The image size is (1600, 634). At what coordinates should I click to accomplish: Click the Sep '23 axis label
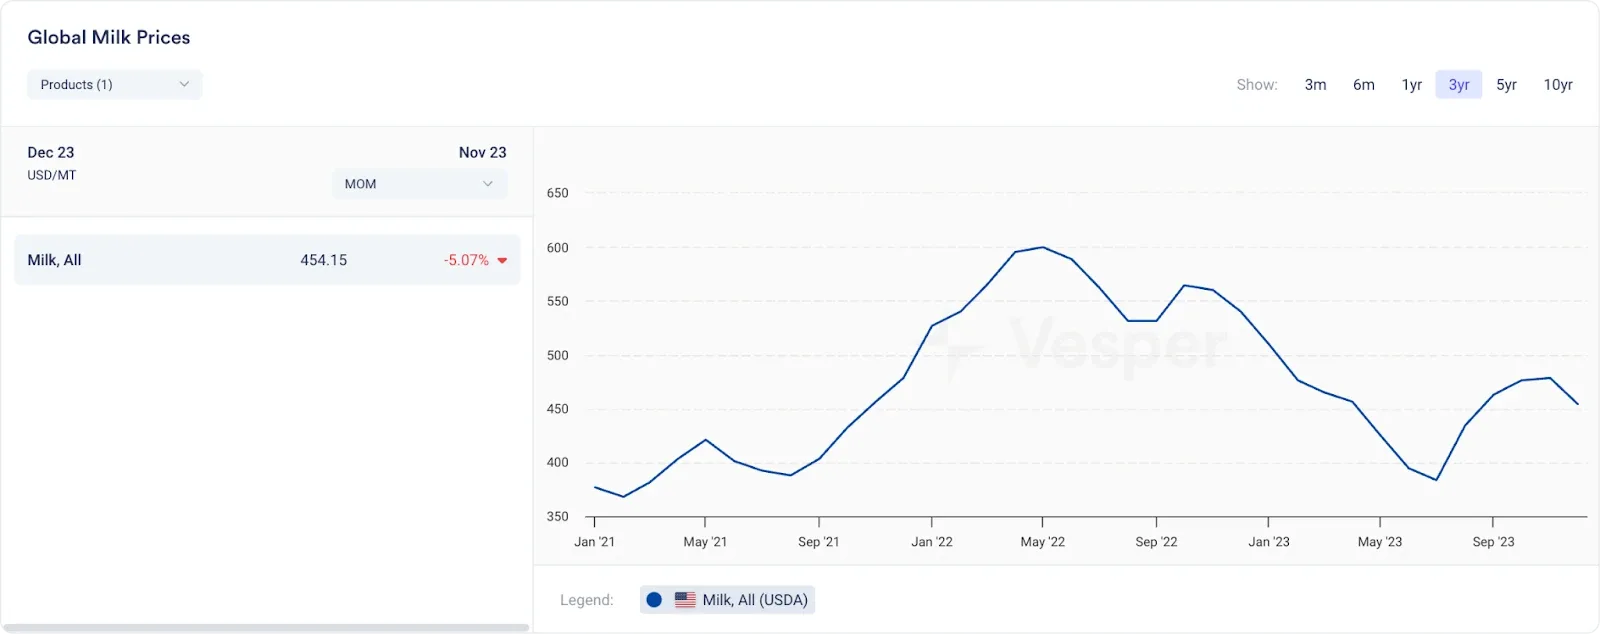click(x=1493, y=542)
